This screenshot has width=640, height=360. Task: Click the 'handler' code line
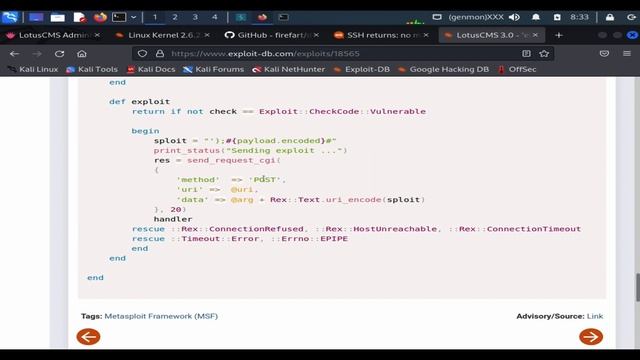tap(173, 219)
